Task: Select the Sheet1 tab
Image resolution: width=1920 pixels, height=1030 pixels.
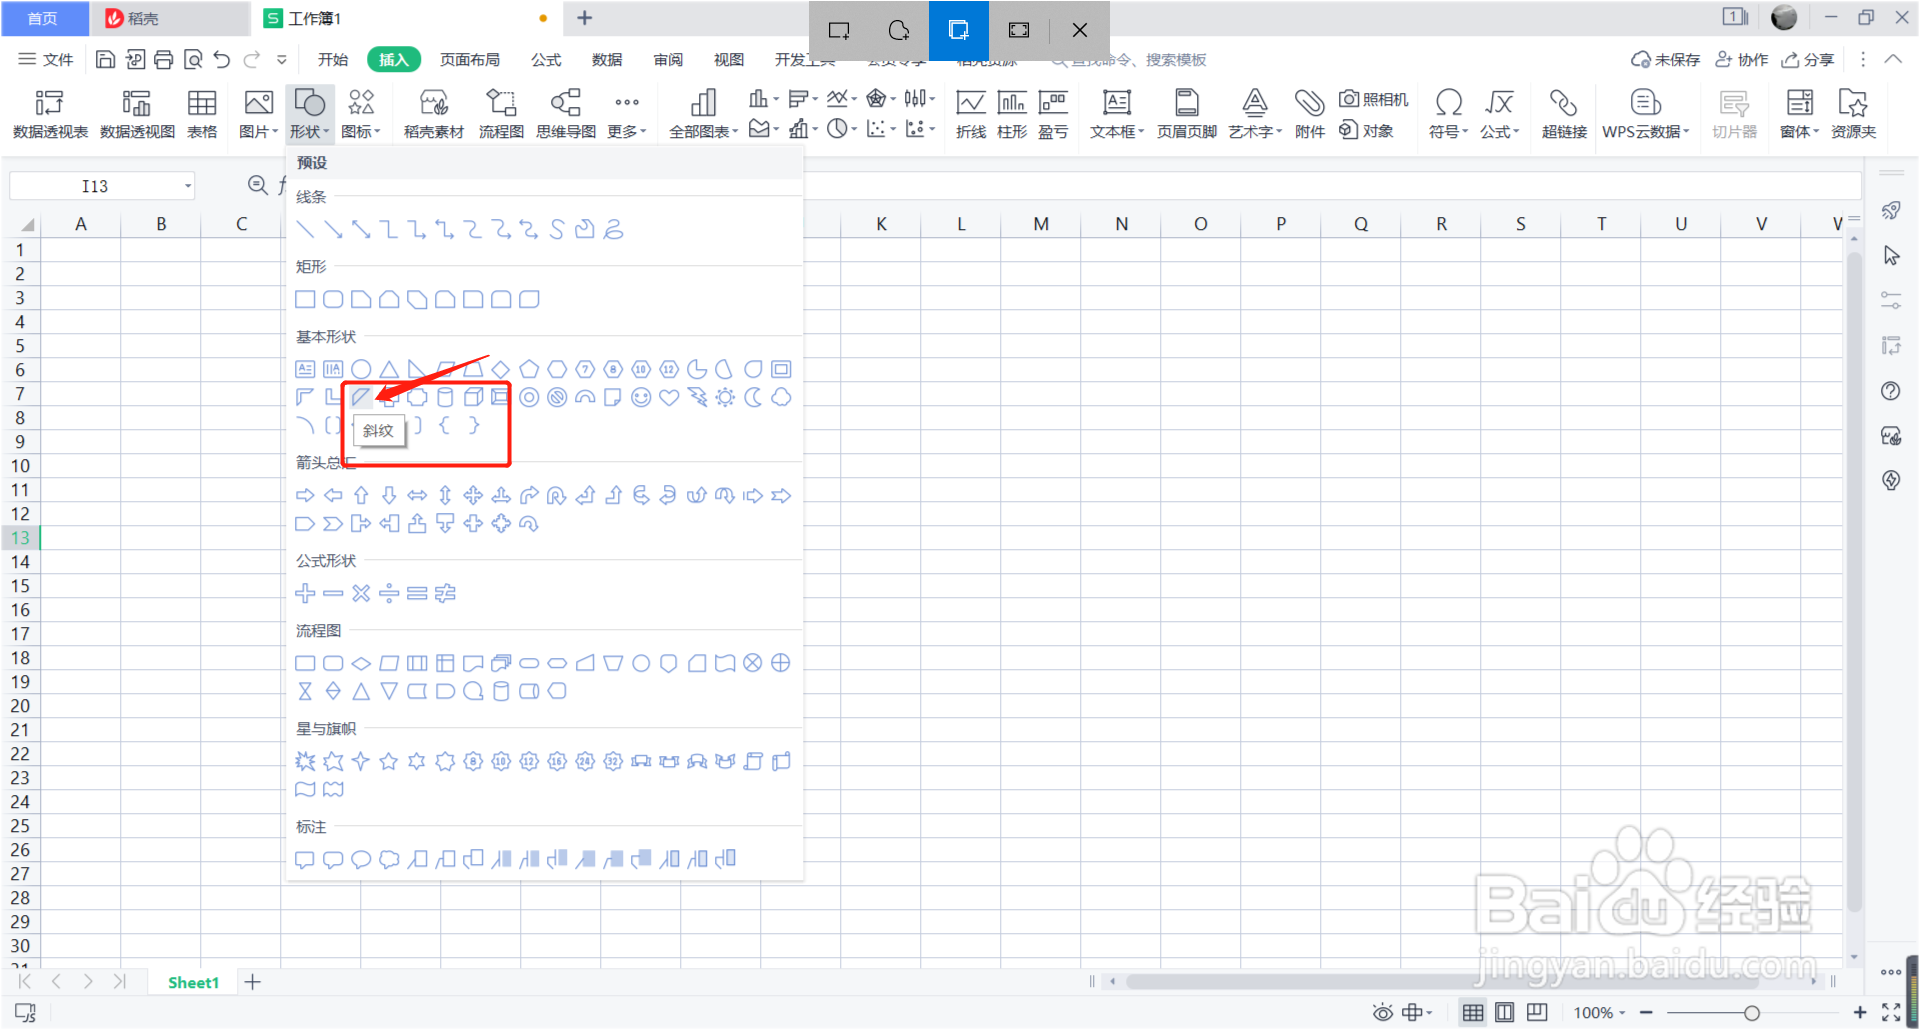Action: tap(193, 982)
